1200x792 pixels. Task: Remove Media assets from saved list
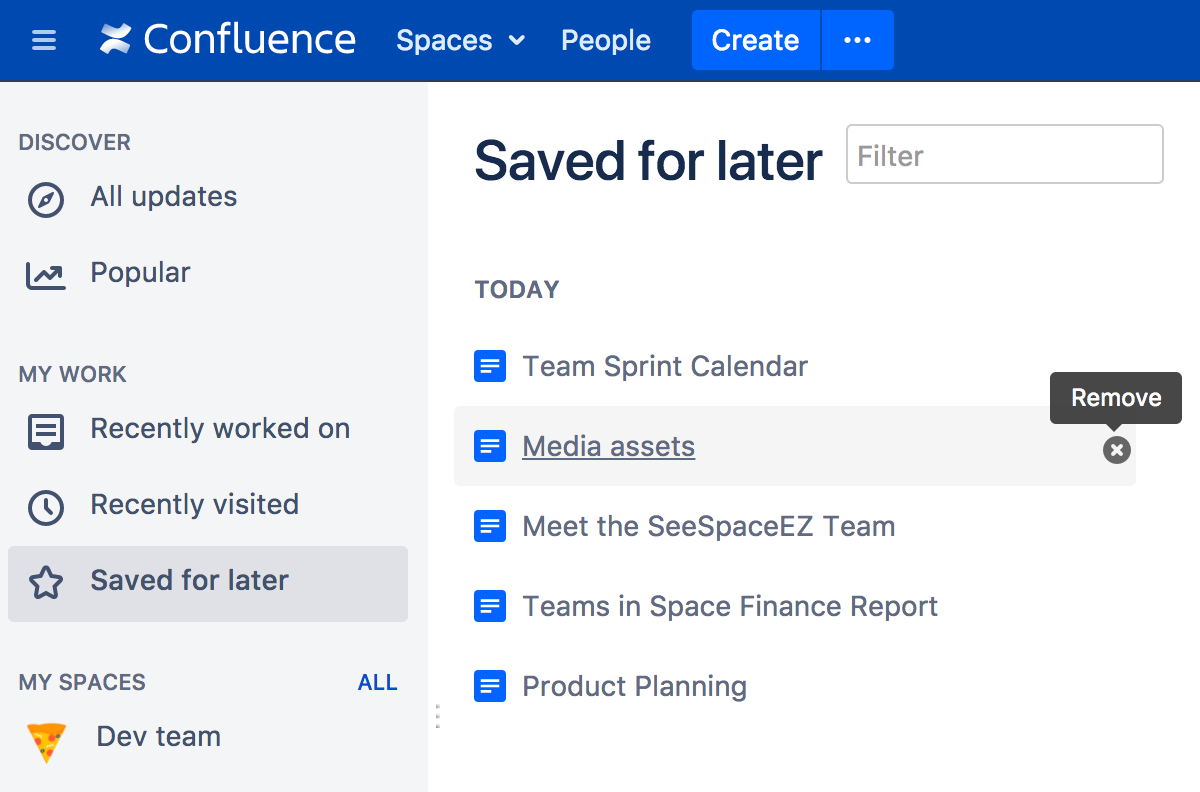[1116, 450]
